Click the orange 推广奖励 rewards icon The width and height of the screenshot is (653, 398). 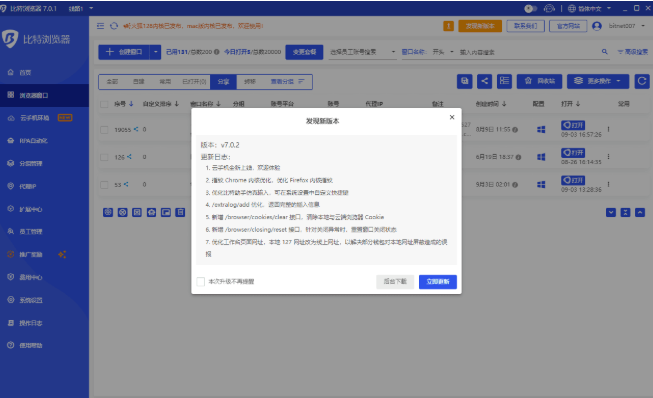pos(11,254)
